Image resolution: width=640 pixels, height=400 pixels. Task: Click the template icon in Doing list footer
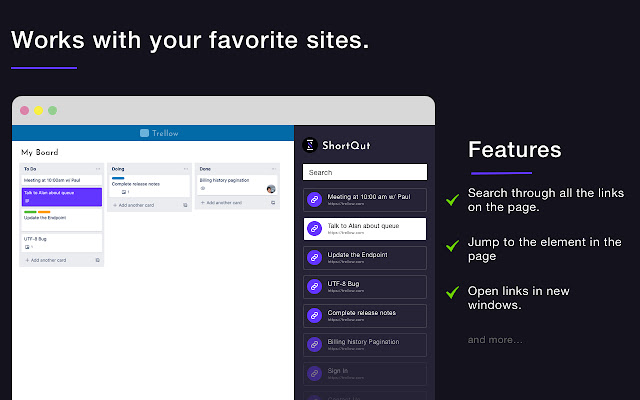(185, 204)
